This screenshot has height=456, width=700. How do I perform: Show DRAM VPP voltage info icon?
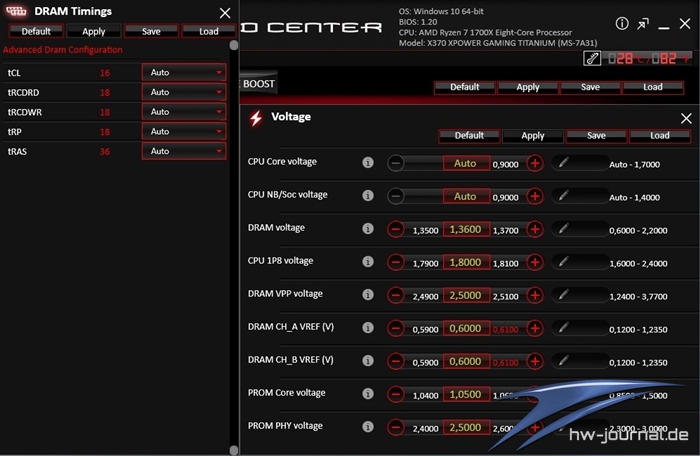click(x=368, y=295)
